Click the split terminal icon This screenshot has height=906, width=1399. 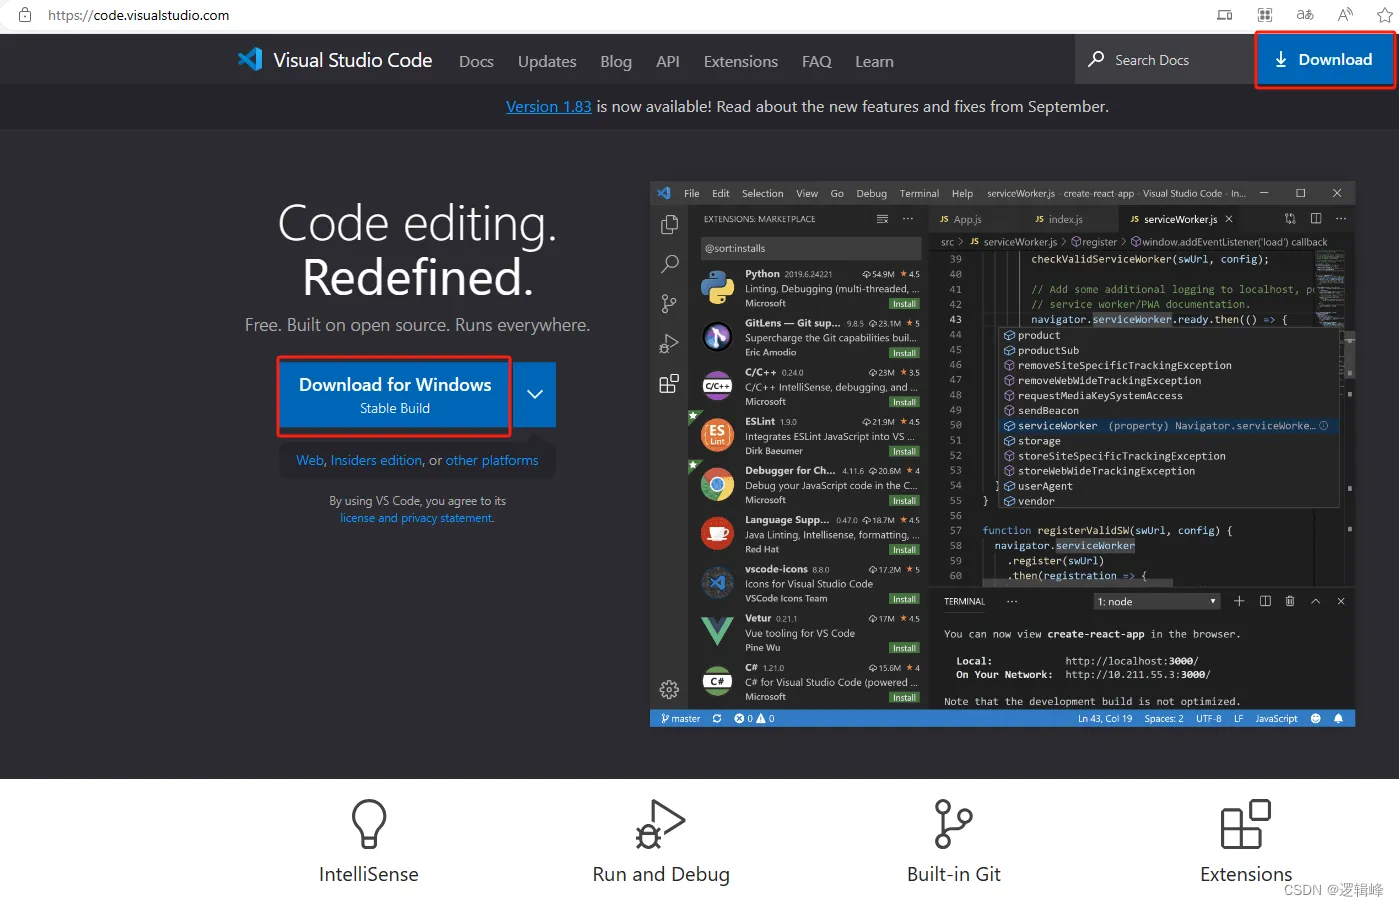tap(1265, 601)
